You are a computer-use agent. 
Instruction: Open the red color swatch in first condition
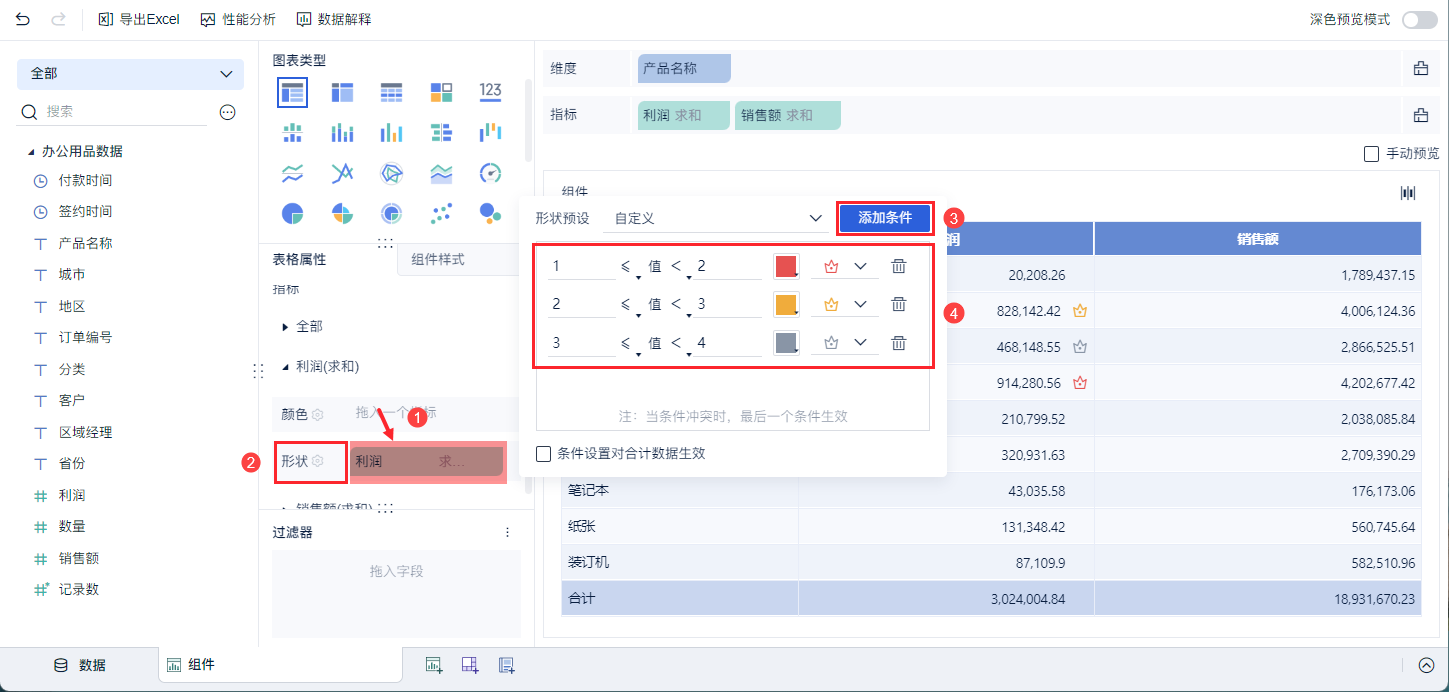[x=786, y=266]
